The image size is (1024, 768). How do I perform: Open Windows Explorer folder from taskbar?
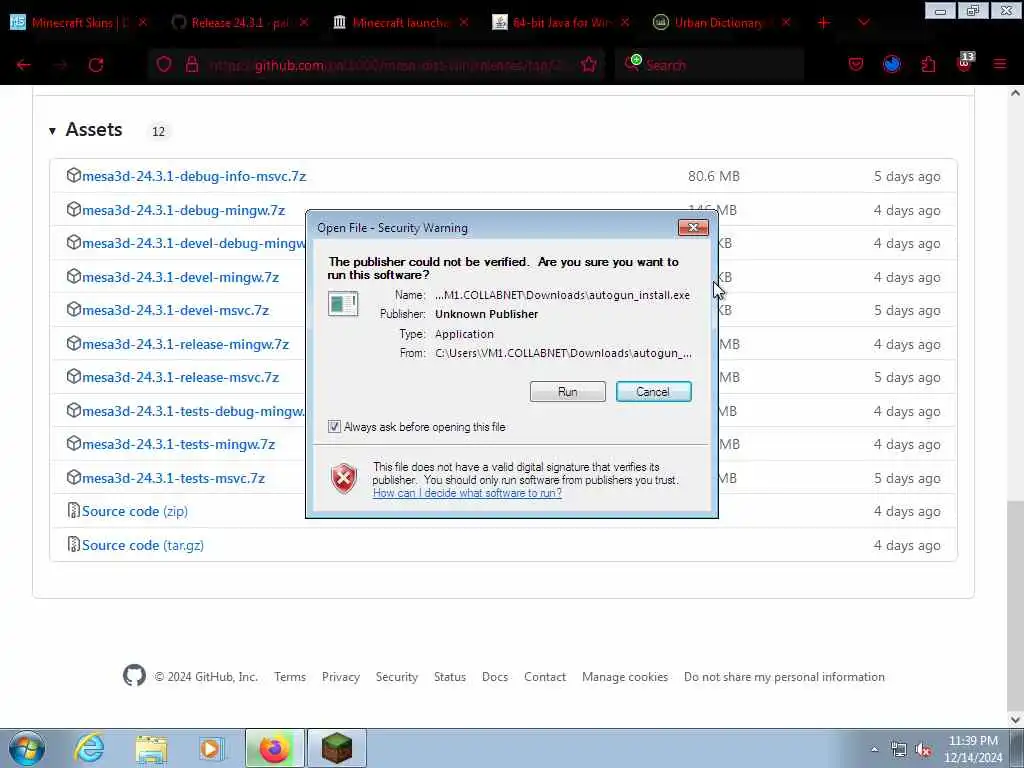click(x=152, y=748)
